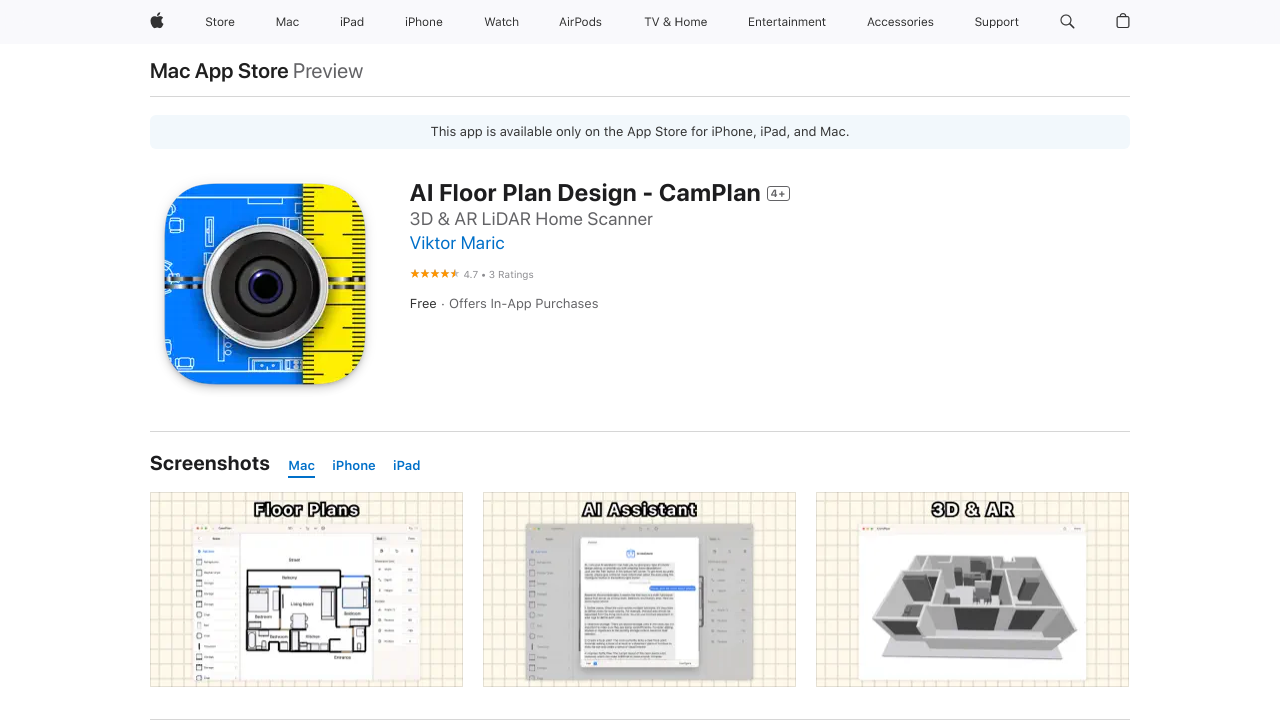Open the 3D & AR screenshot

(972, 589)
